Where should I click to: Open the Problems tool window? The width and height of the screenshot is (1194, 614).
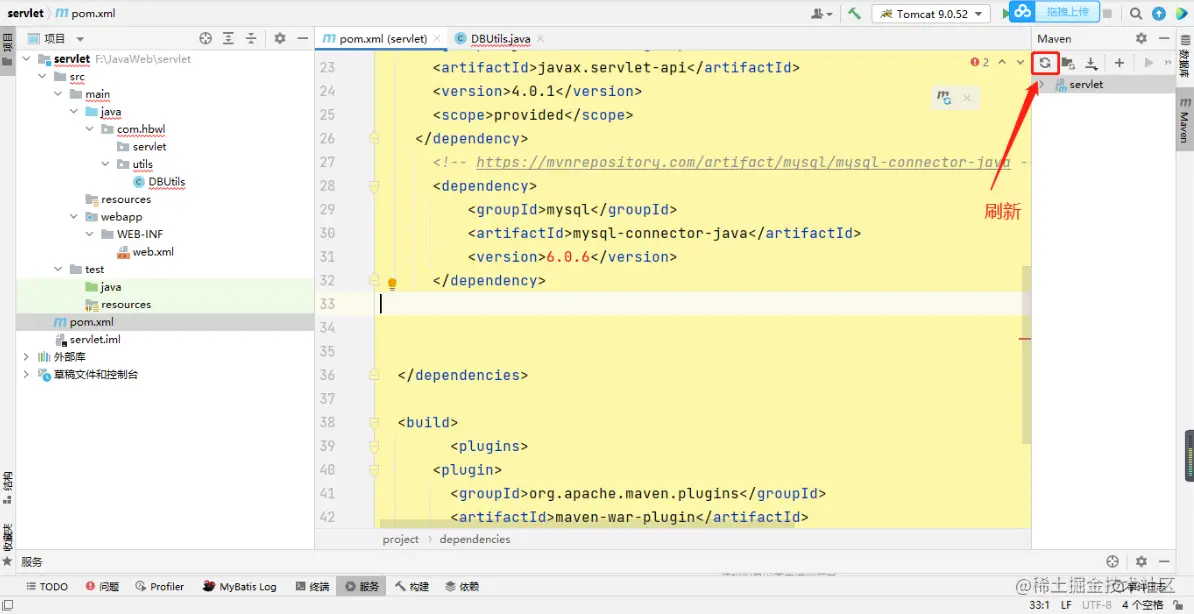coord(102,587)
